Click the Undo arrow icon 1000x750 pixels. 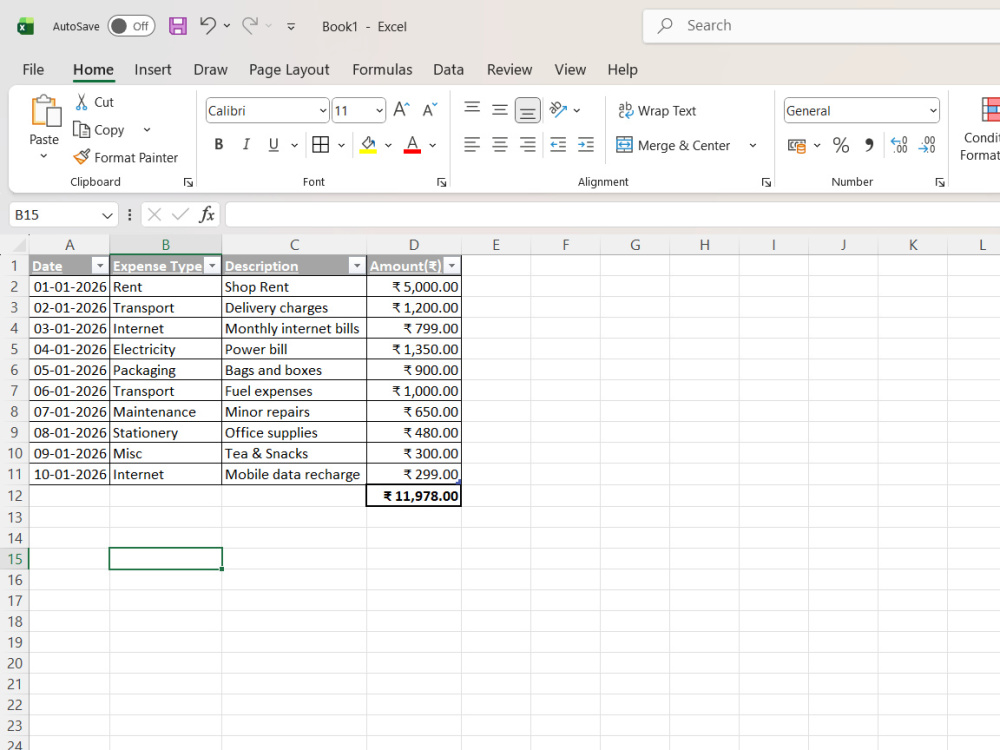tap(208, 26)
